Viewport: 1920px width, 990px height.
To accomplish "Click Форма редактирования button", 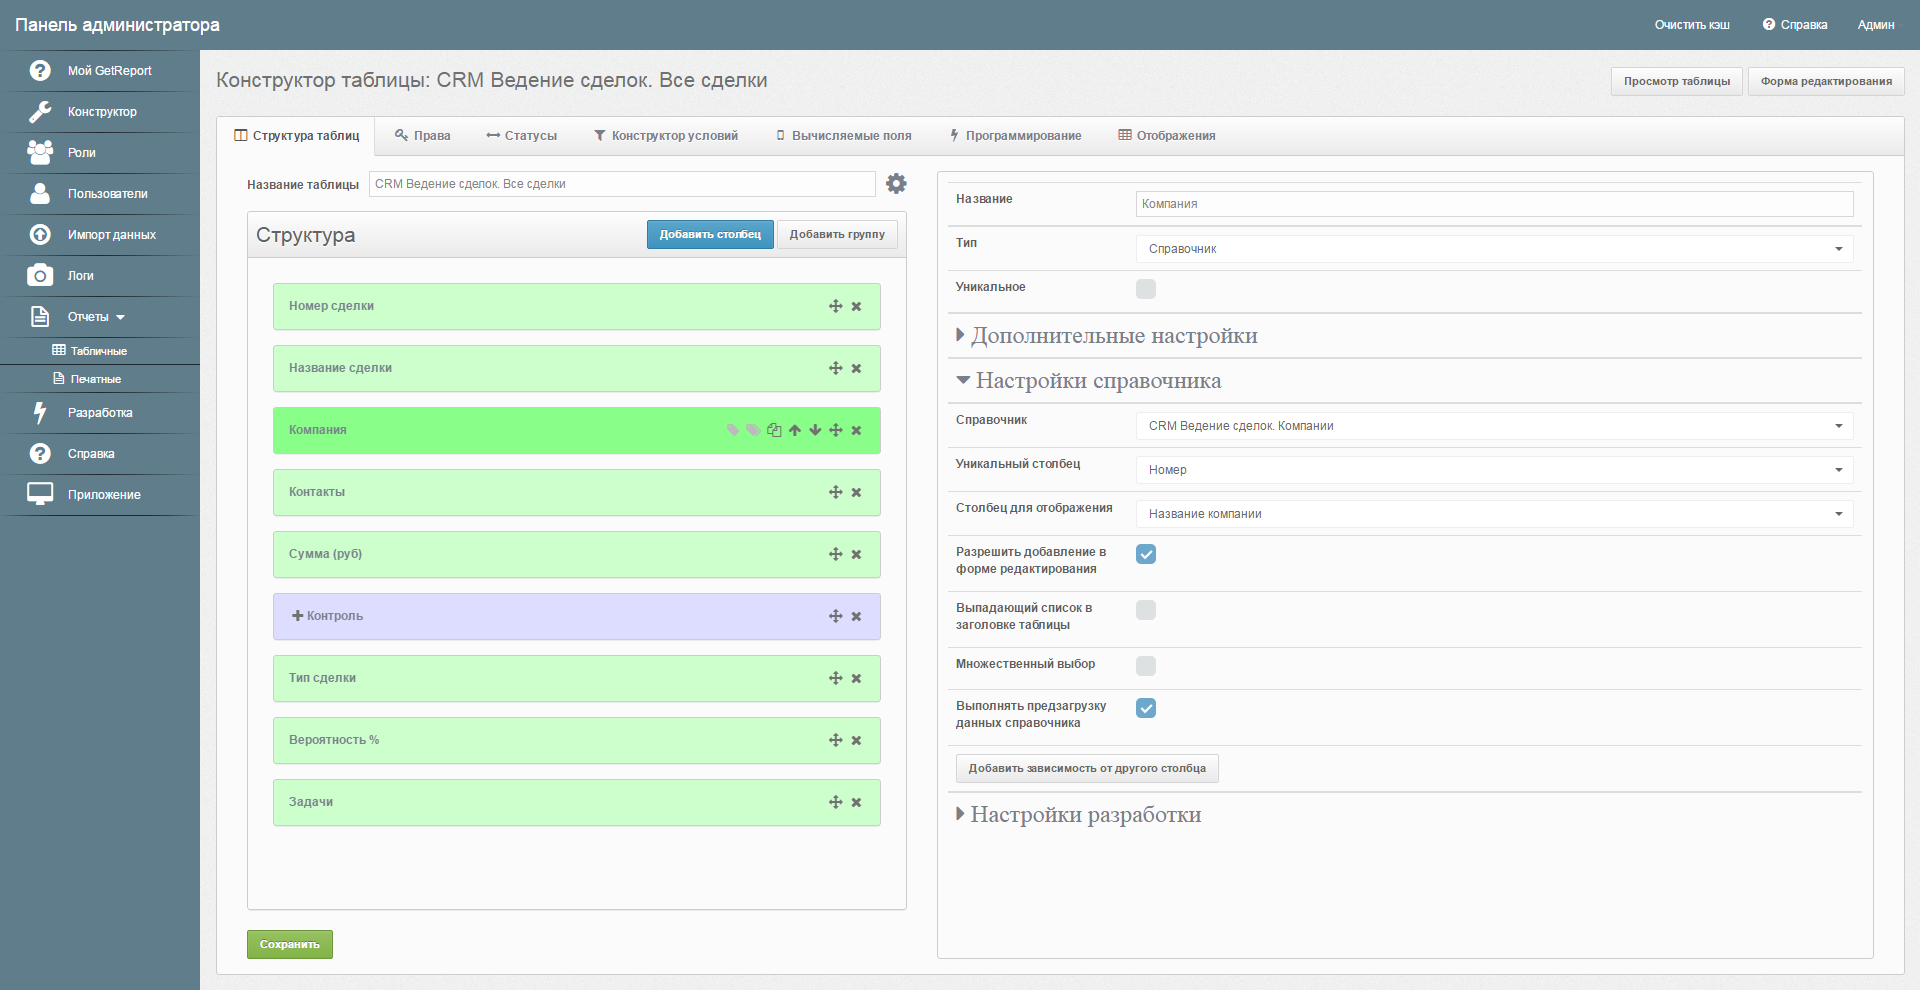I will 1826,82.
